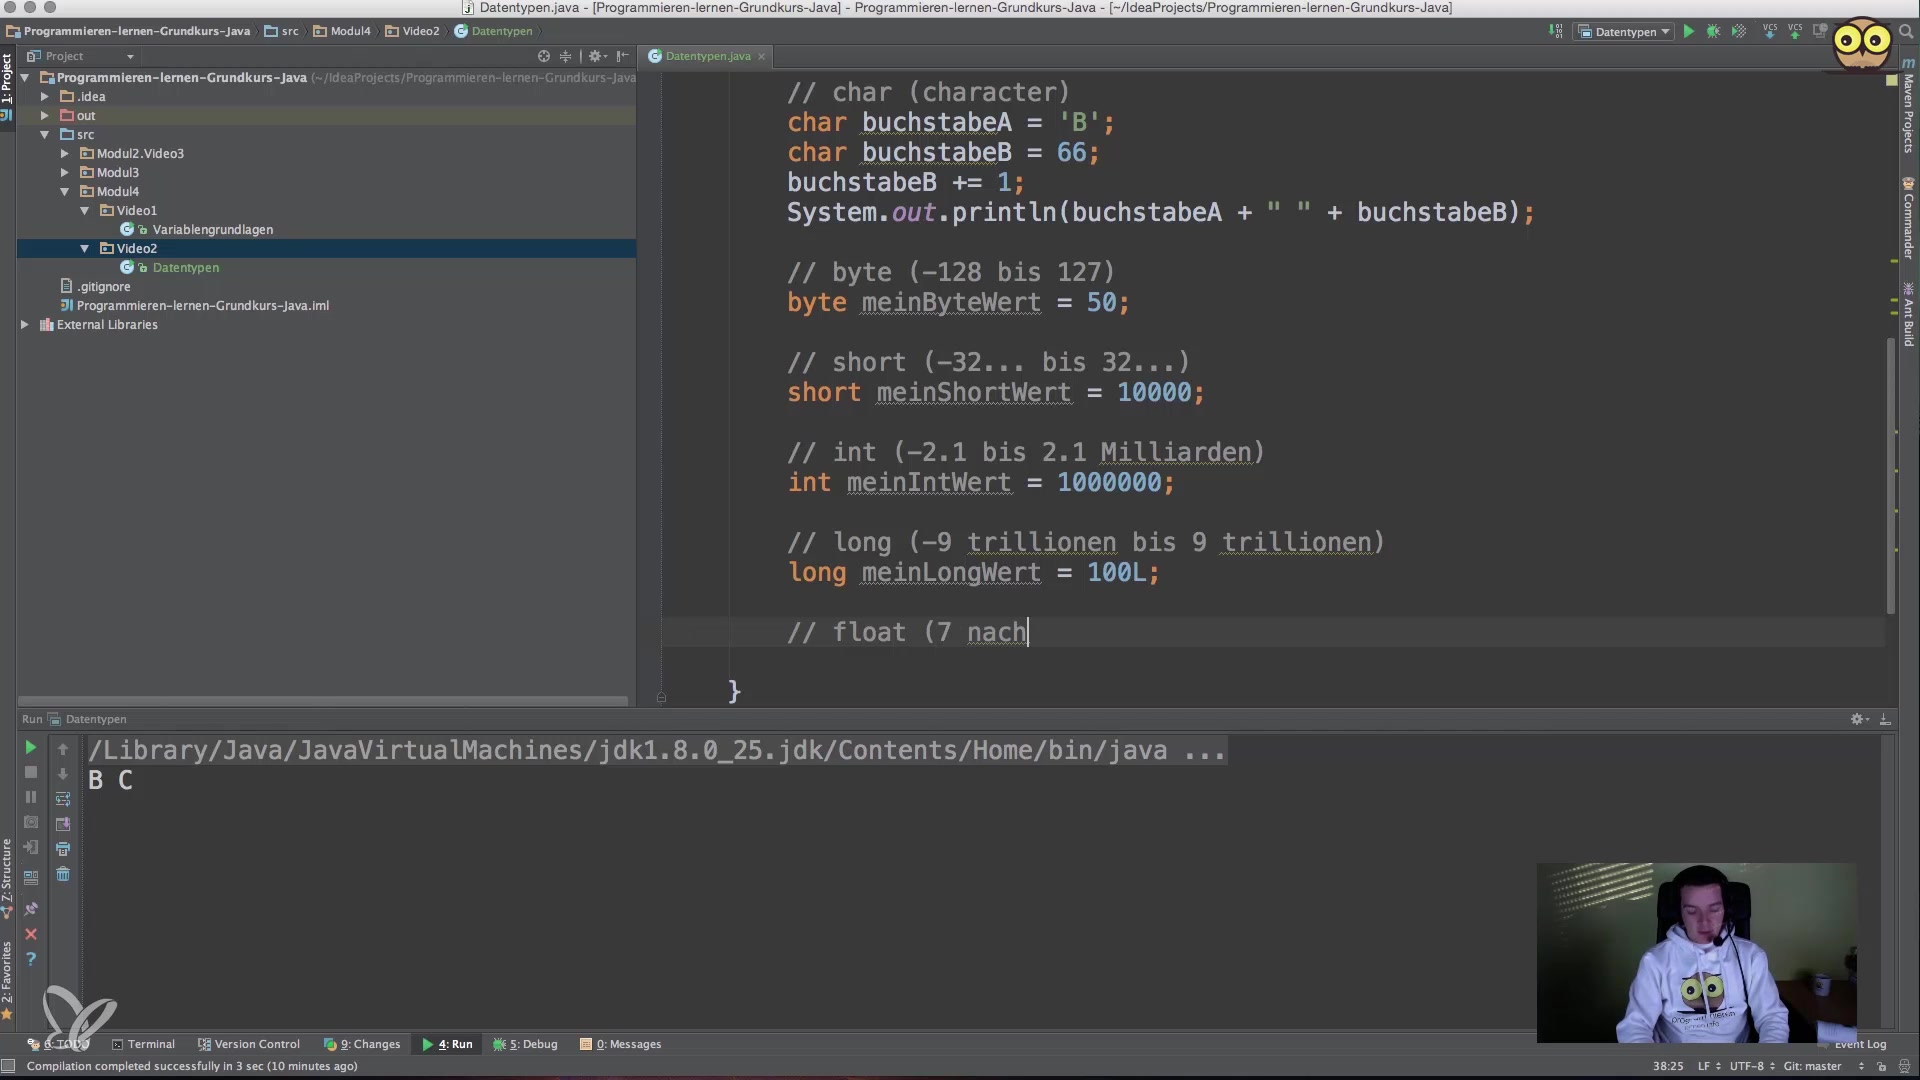Expand the Modul3 folder
This screenshot has height=1080, width=1920.
(65, 173)
